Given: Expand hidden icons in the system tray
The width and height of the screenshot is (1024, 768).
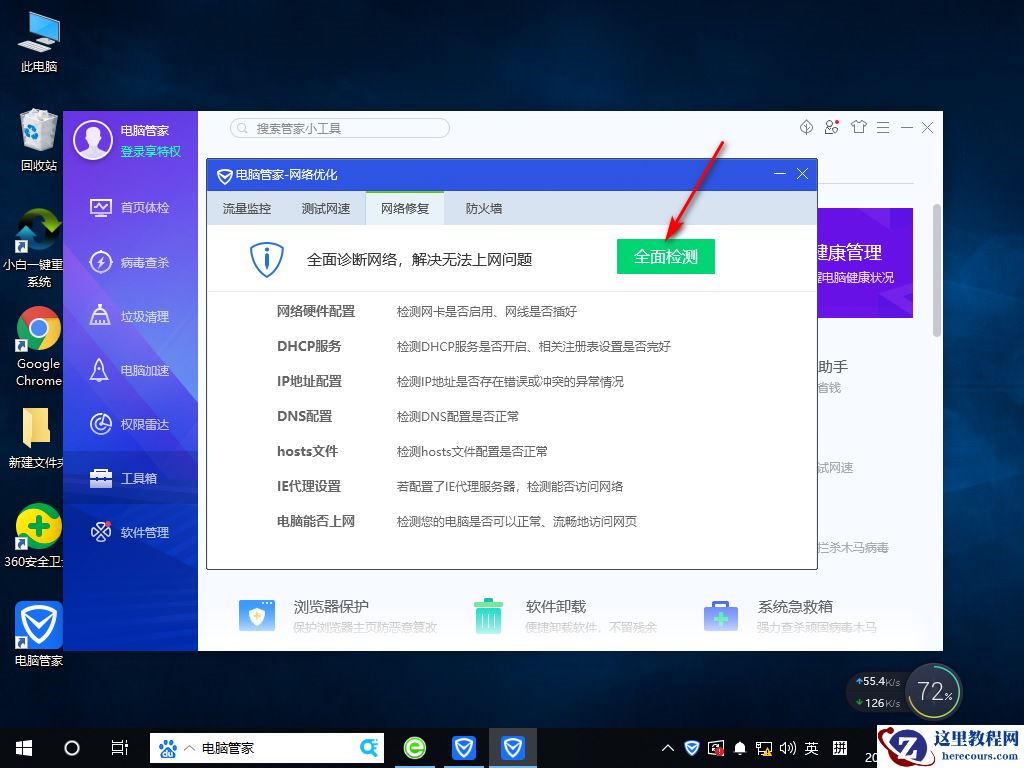Looking at the screenshot, I should click(667, 747).
